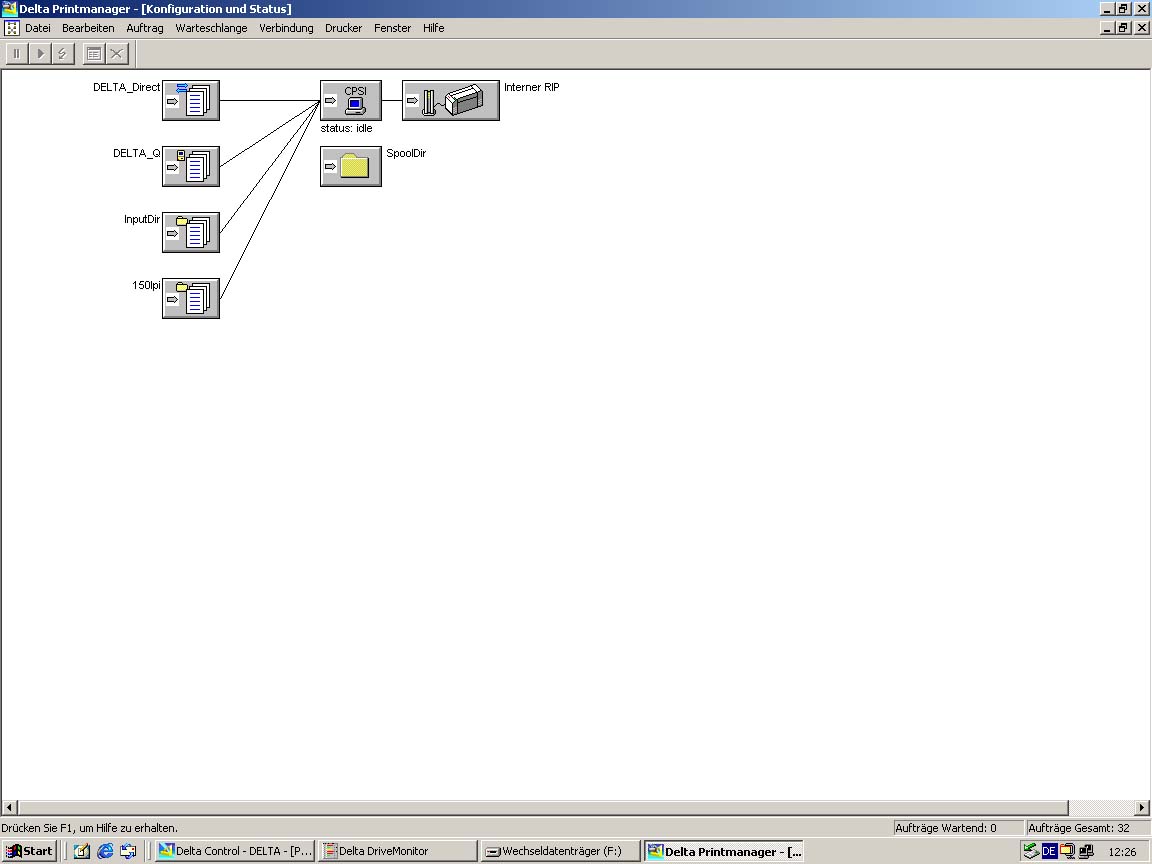Click the Delta Printmanager taskbar button
The height and width of the screenshot is (864, 1152).
coord(724,852)
